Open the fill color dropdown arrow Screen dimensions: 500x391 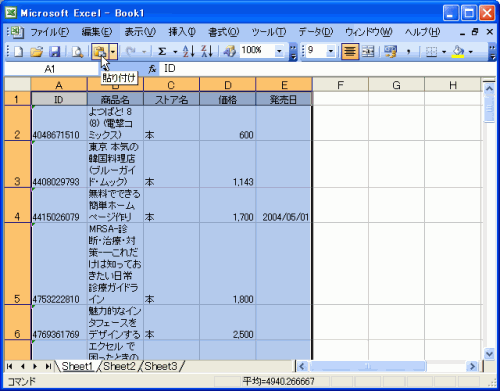click(470, 52)
